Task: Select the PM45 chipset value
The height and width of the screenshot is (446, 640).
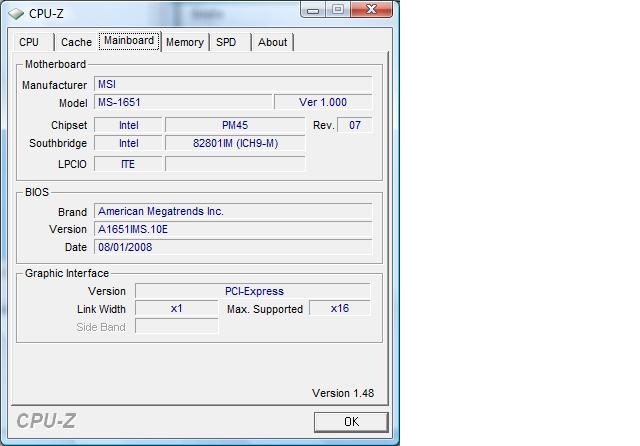Action: click(x=235, y=125)
